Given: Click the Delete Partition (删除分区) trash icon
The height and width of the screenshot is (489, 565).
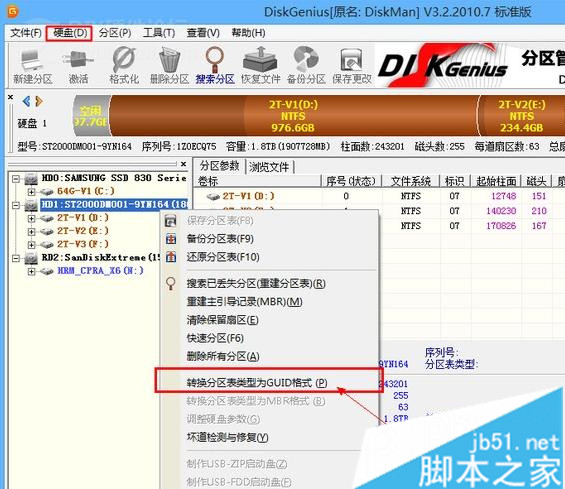Looking at the screenshot, I should tap(169, 60).
